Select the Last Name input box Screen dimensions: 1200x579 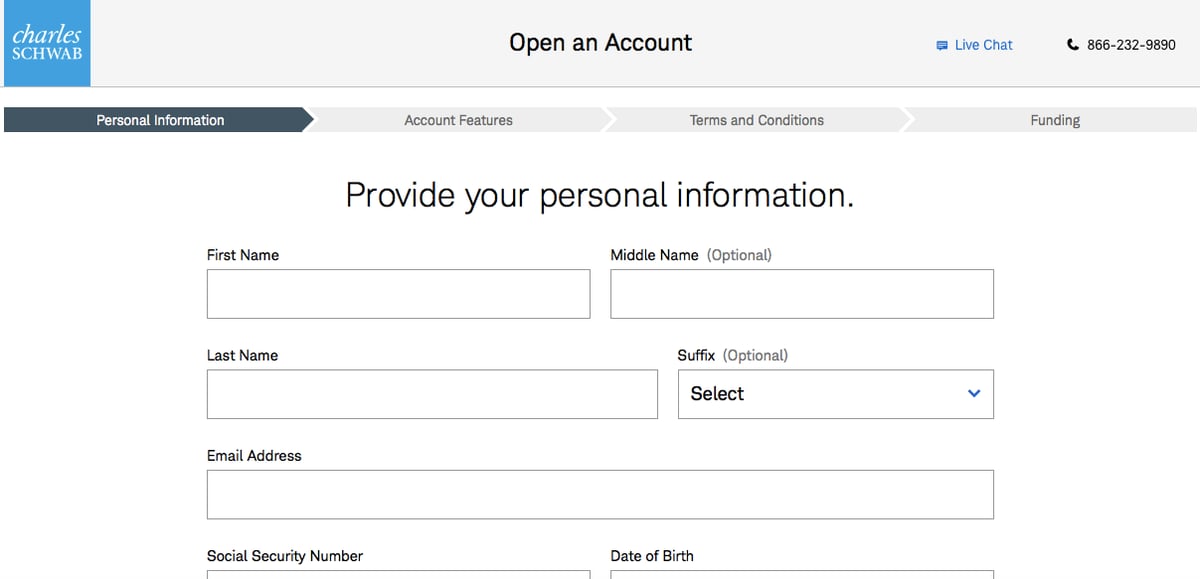click(x=432, y=394)
